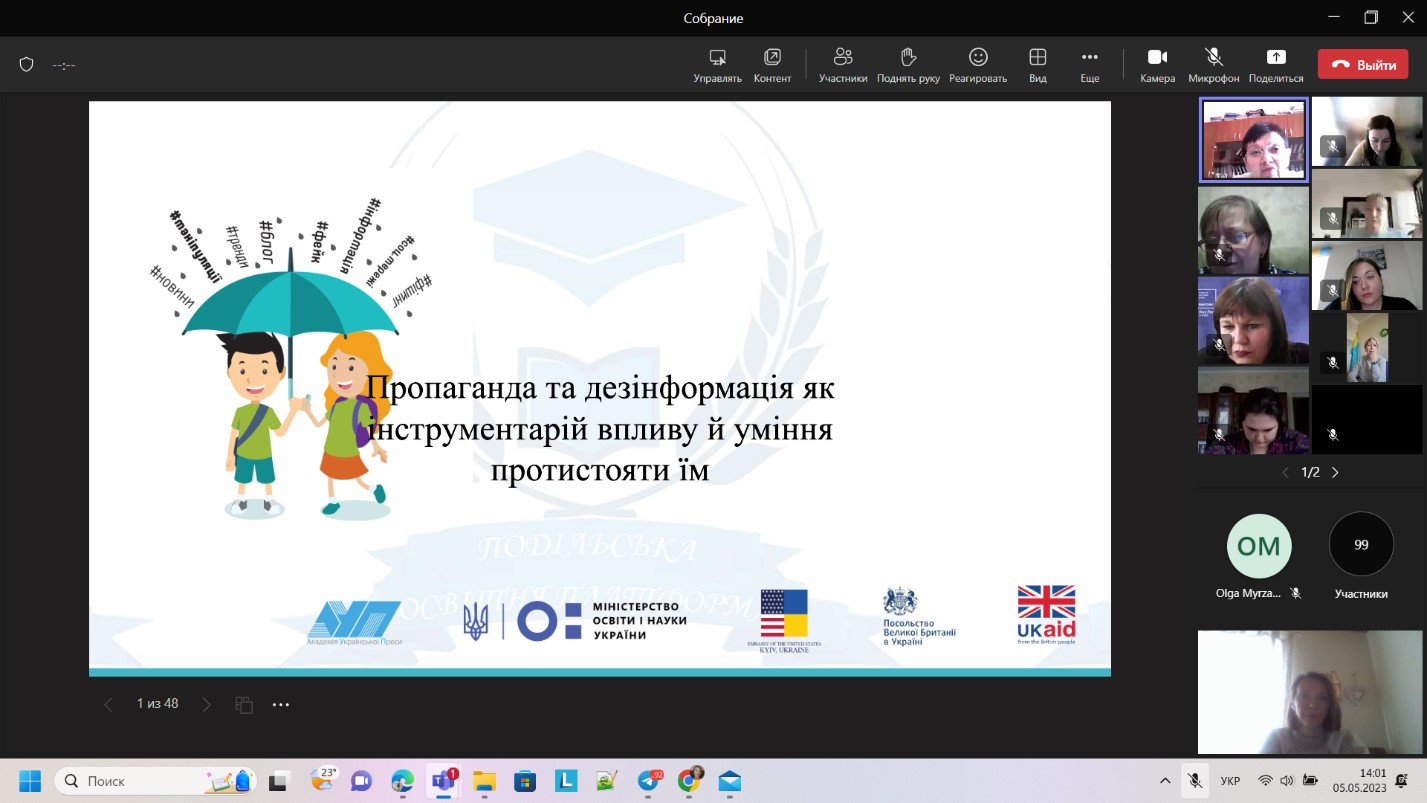This screenshot has height=803, width=1427.
Task: Turn on the Камера
Action: 1158,65
